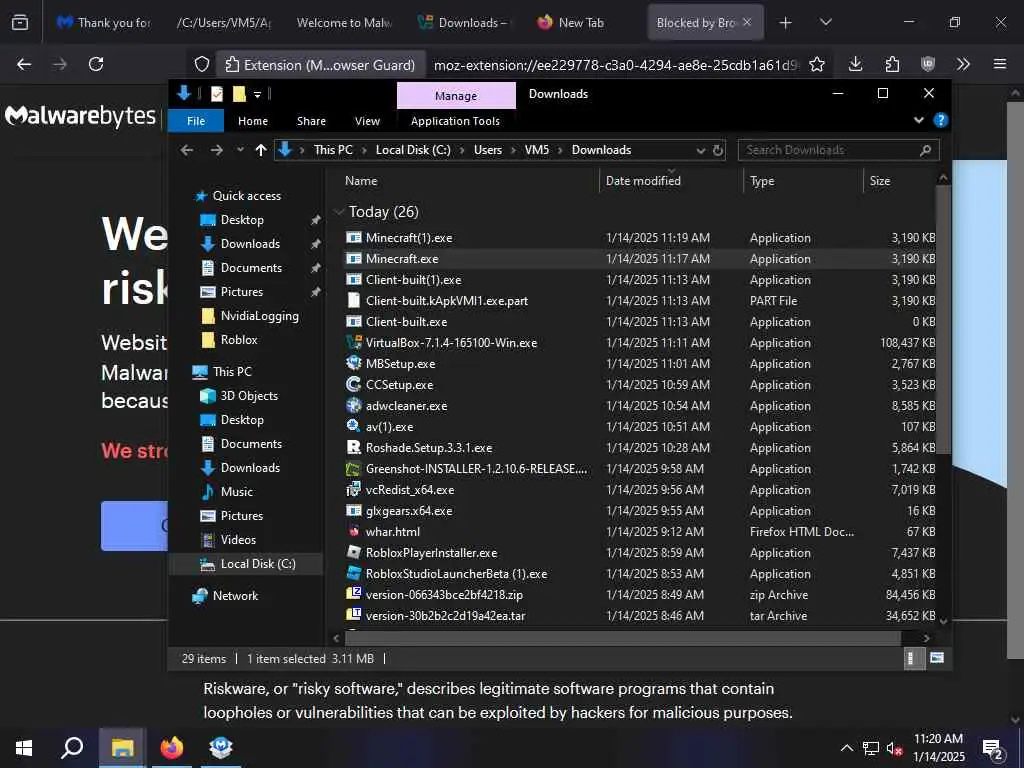
Task: Click the Firefox URL address field
Action: [615, 65]
